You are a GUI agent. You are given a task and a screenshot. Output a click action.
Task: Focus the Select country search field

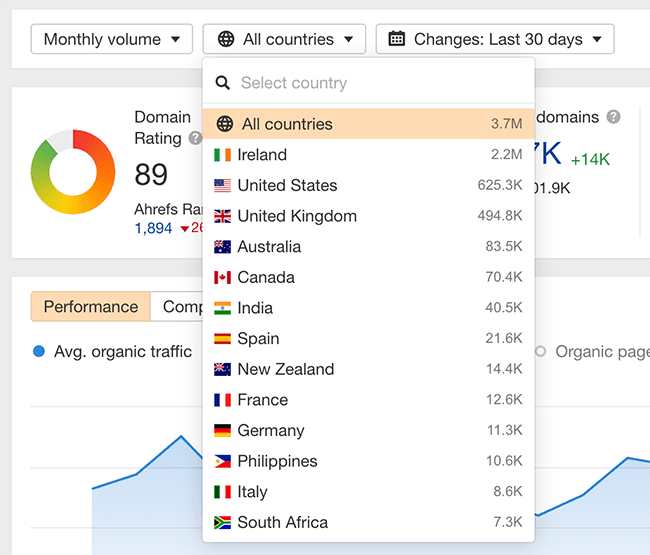click(x=369, y=83)
